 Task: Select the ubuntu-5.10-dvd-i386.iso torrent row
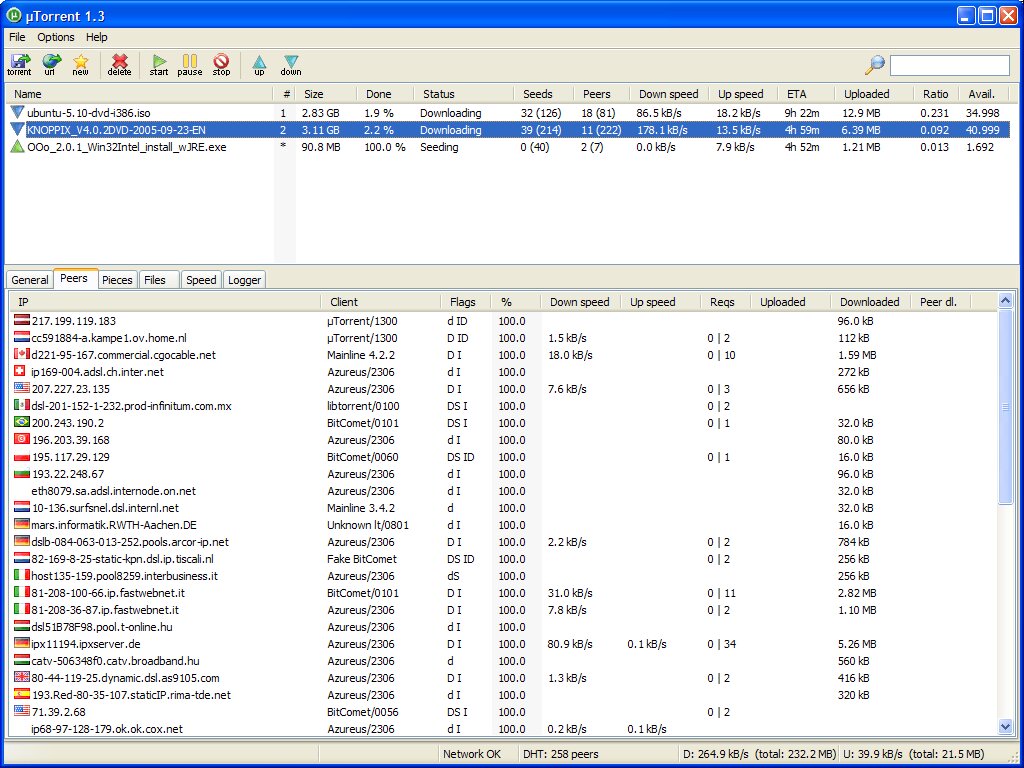click(509, 112)
